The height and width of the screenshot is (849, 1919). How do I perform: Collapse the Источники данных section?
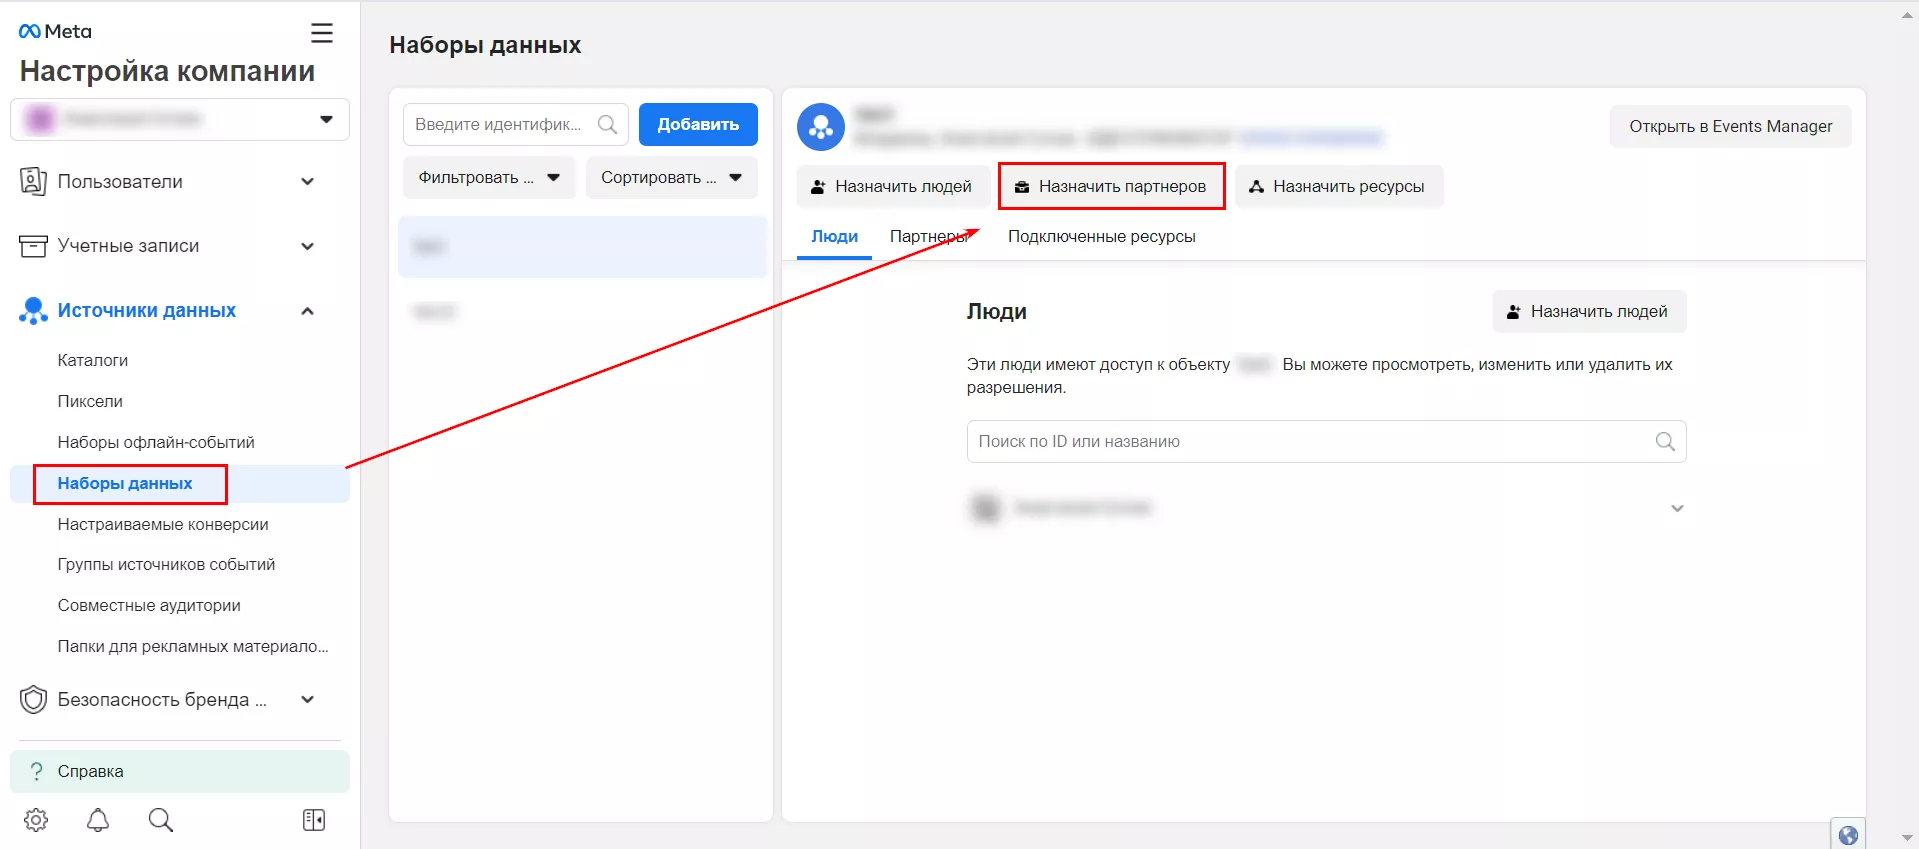(x=307, y=311)
